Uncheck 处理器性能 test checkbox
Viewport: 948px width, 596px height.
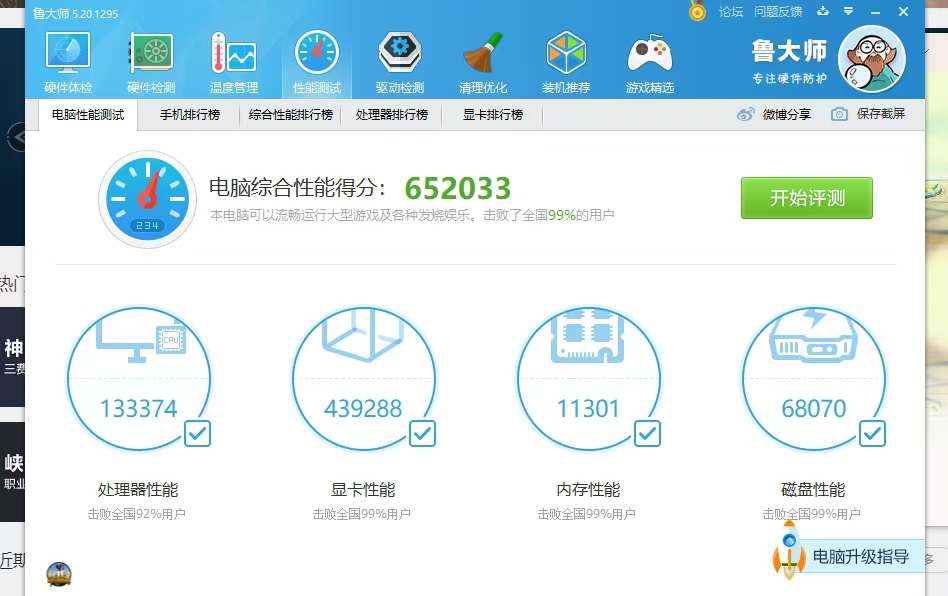click(x=197, y=433)
